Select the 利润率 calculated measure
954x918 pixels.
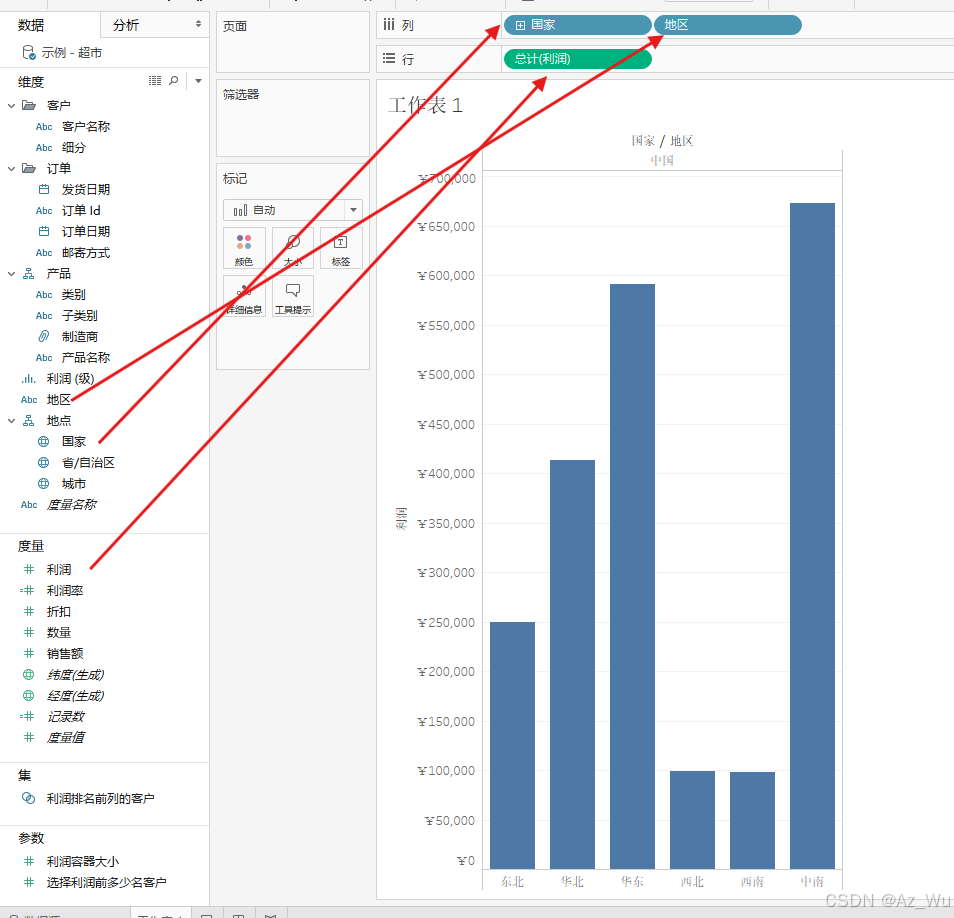coord(65,591)
